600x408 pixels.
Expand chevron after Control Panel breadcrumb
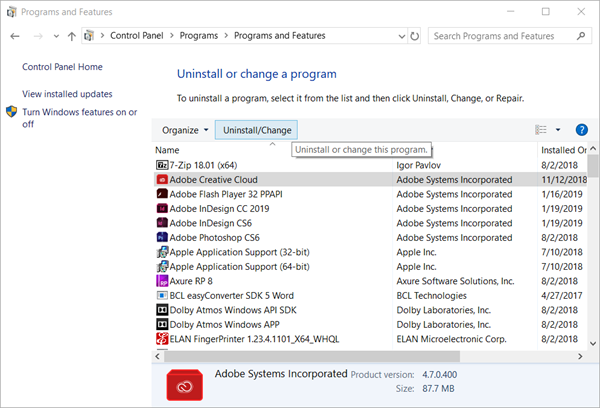[171, 36]
